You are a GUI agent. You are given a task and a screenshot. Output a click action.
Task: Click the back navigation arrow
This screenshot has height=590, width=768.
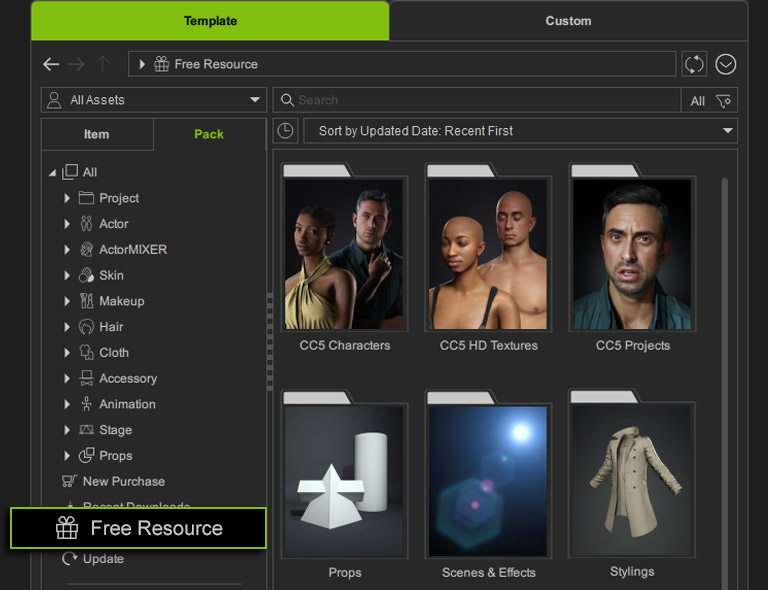tap(51, 64)
